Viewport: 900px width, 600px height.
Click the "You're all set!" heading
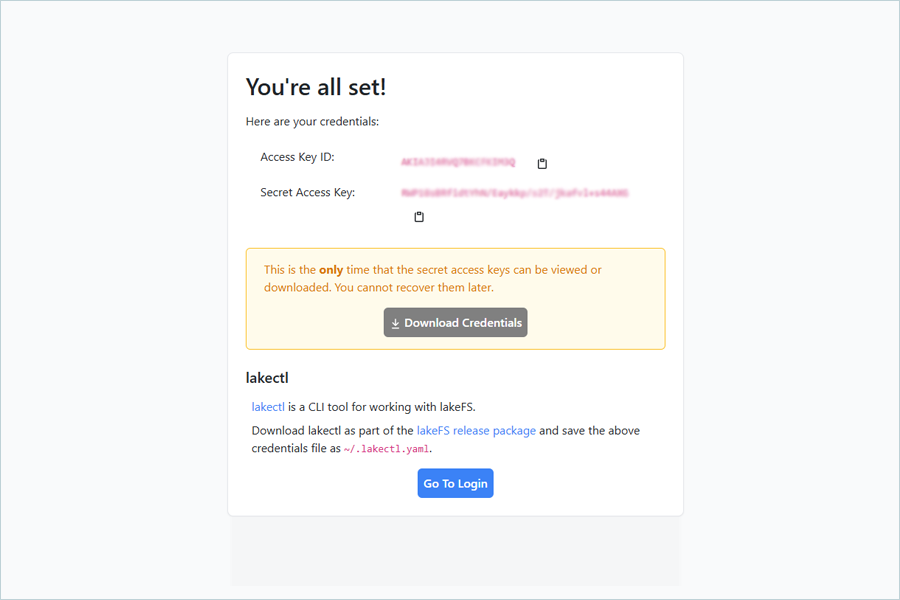pos(316,87)
